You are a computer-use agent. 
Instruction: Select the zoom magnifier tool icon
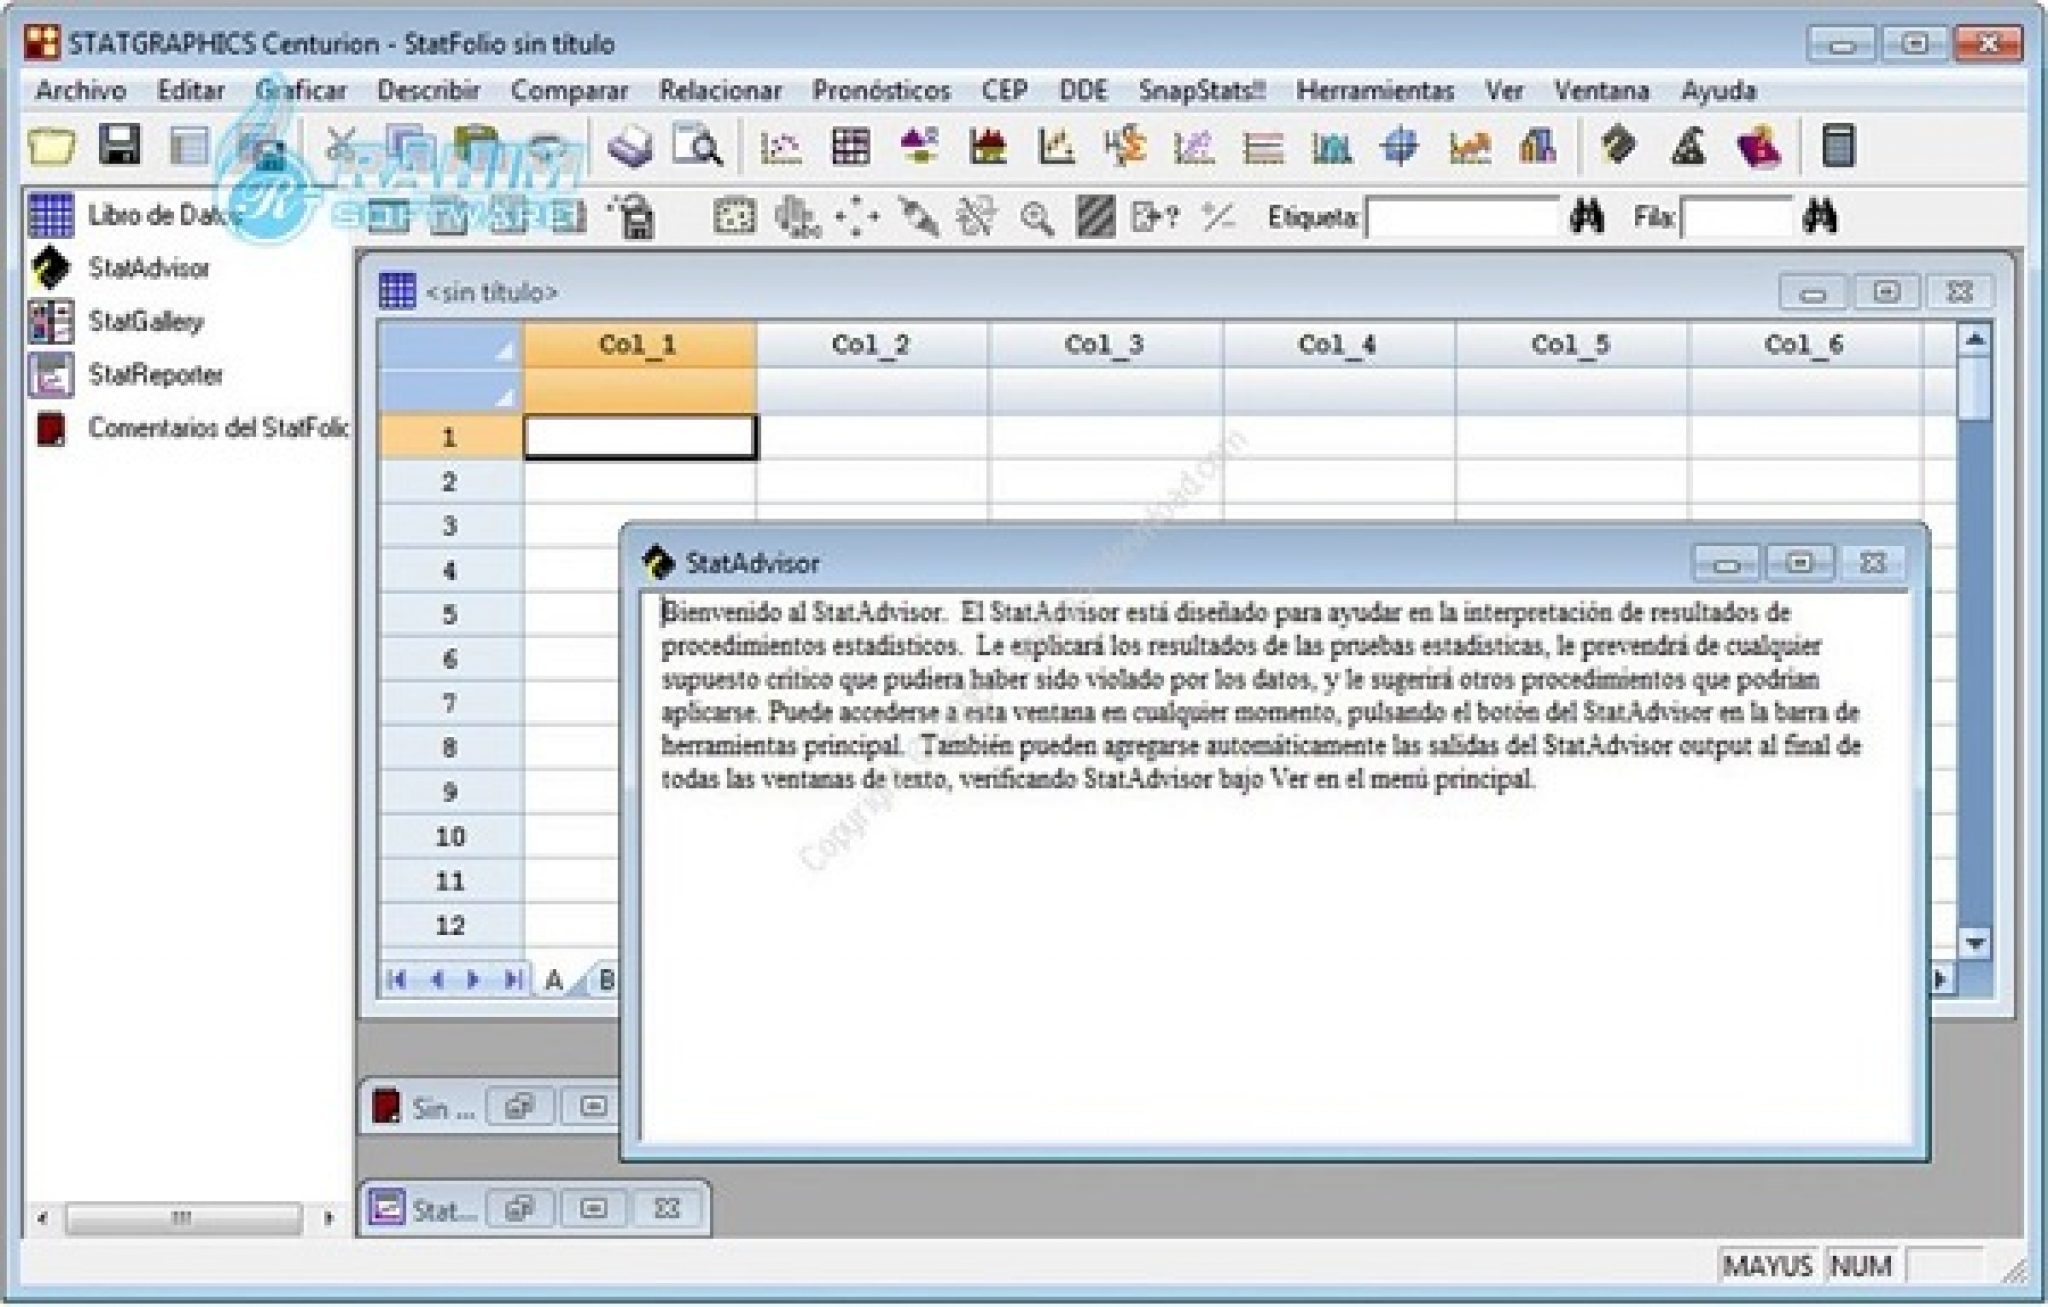1036,217
